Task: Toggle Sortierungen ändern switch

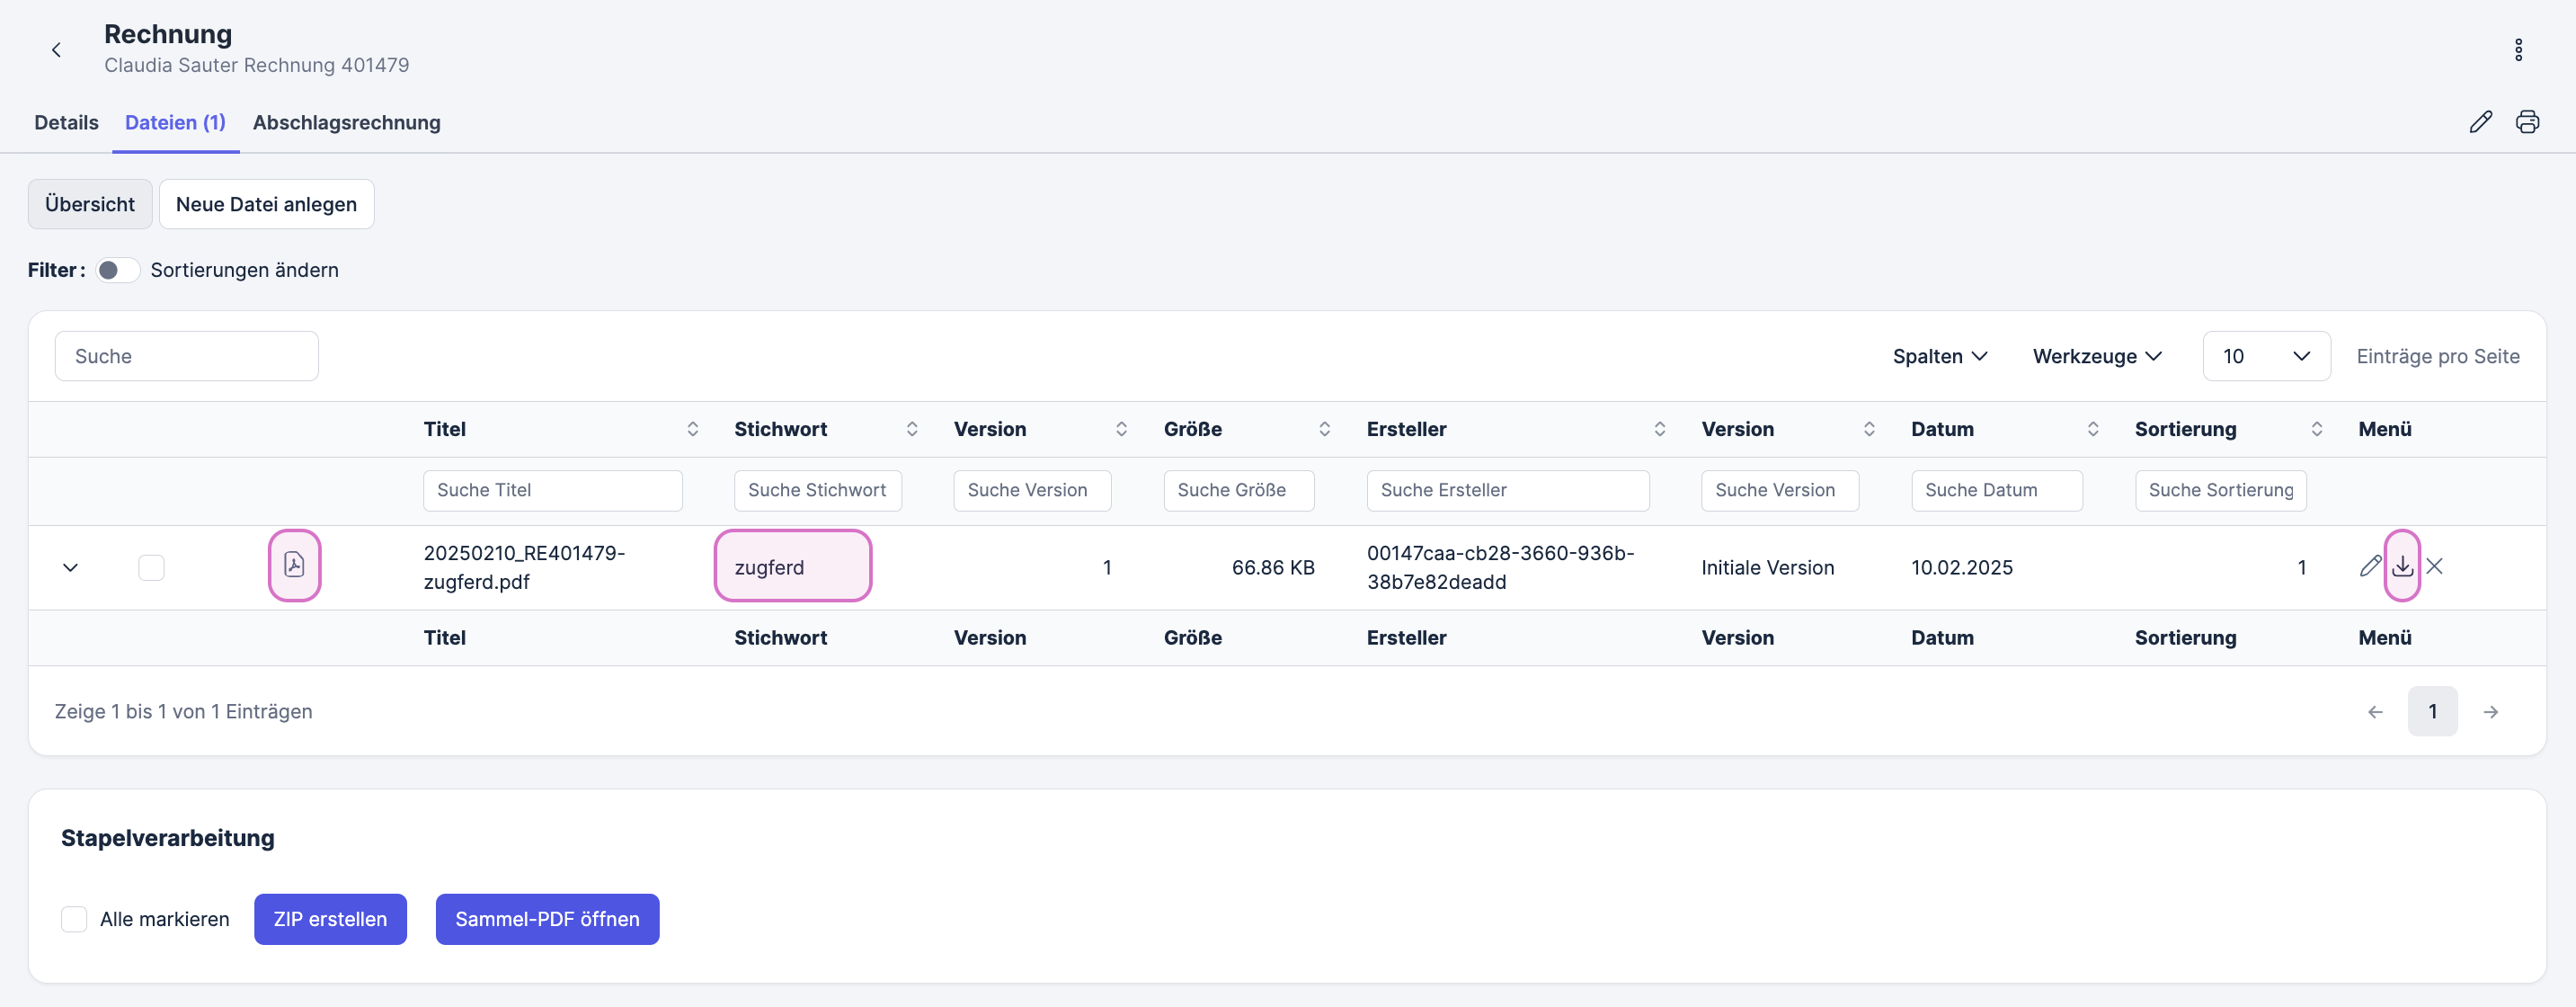Action: [x=118, y=270]
